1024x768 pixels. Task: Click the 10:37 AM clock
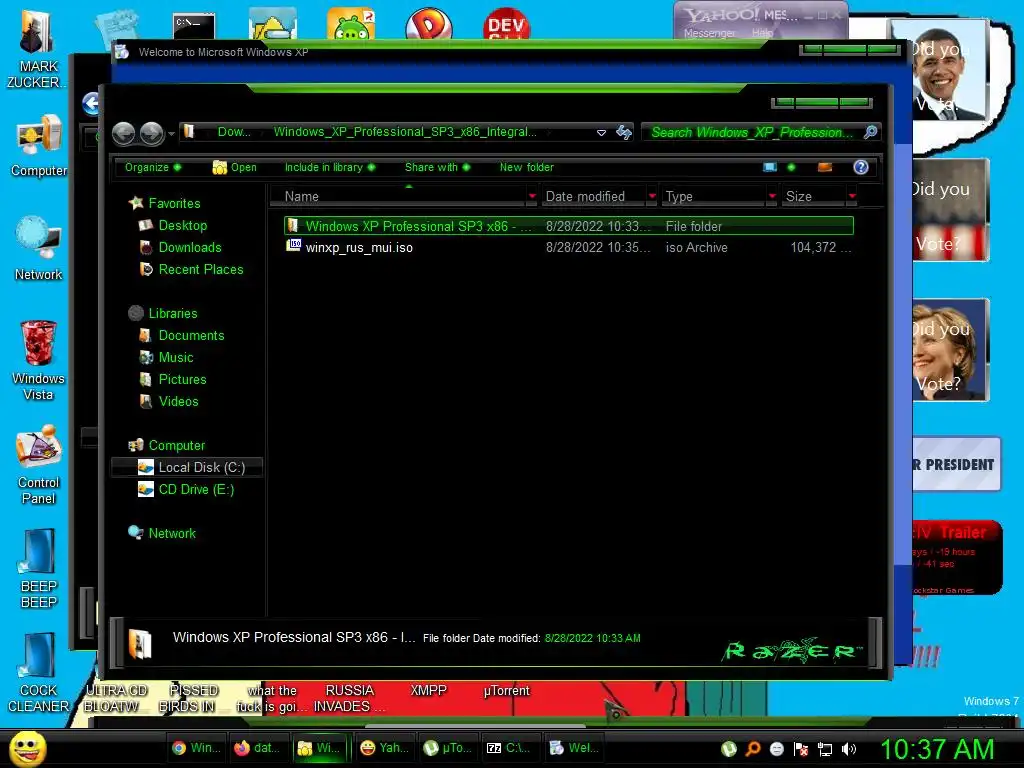tap(937, 749)
